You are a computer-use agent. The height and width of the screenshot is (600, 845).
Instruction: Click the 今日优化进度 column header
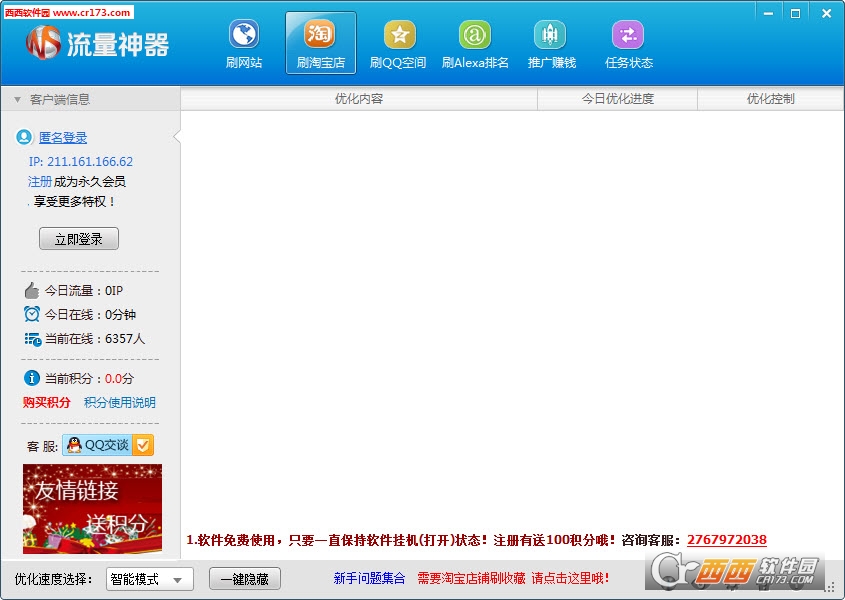(x=617, y=99)
